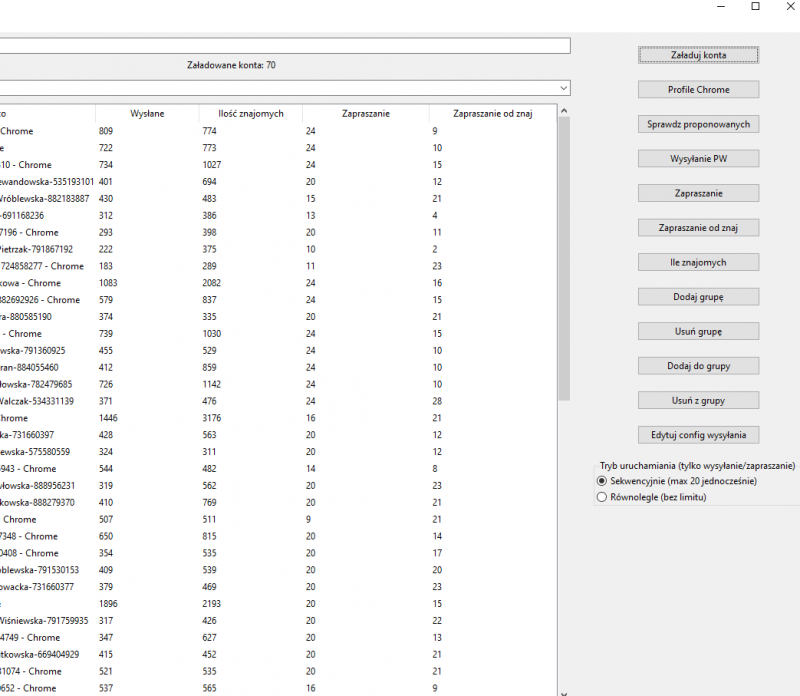Start Wysyłanie PW
Screen dimensions: 800x696
(x=698, y=159)
